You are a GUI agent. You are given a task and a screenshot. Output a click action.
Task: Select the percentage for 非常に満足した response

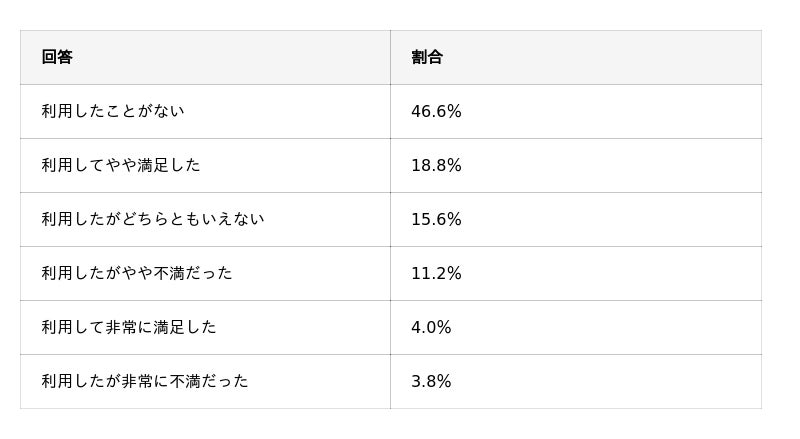[x=431, y=328]
